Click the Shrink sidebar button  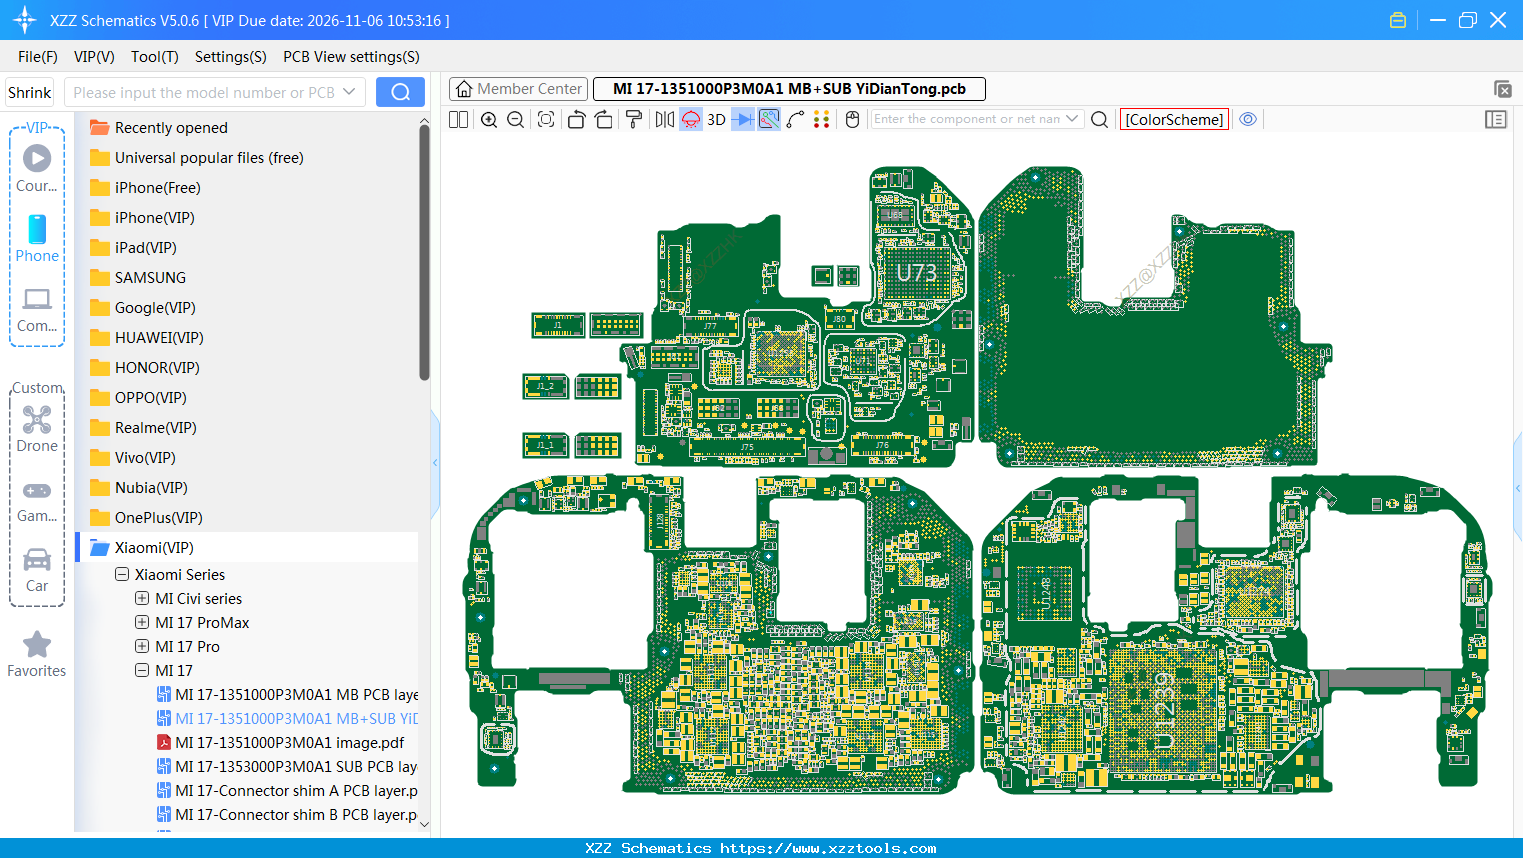point(29,91)
